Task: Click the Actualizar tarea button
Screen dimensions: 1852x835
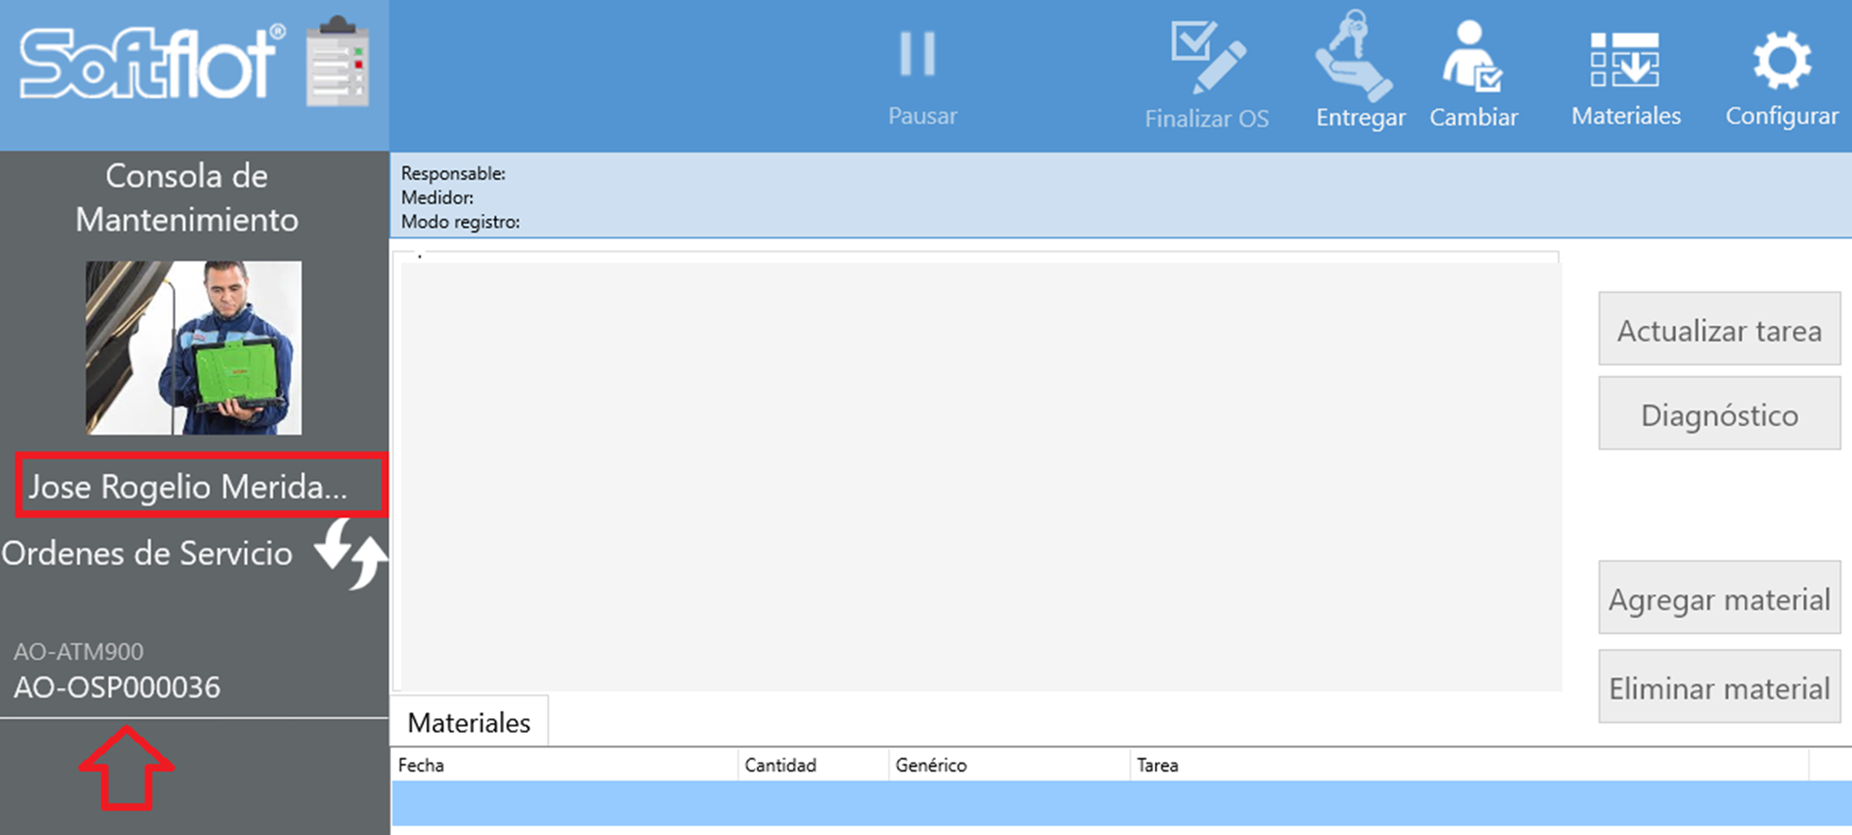Action: [x=1719, y=329]
